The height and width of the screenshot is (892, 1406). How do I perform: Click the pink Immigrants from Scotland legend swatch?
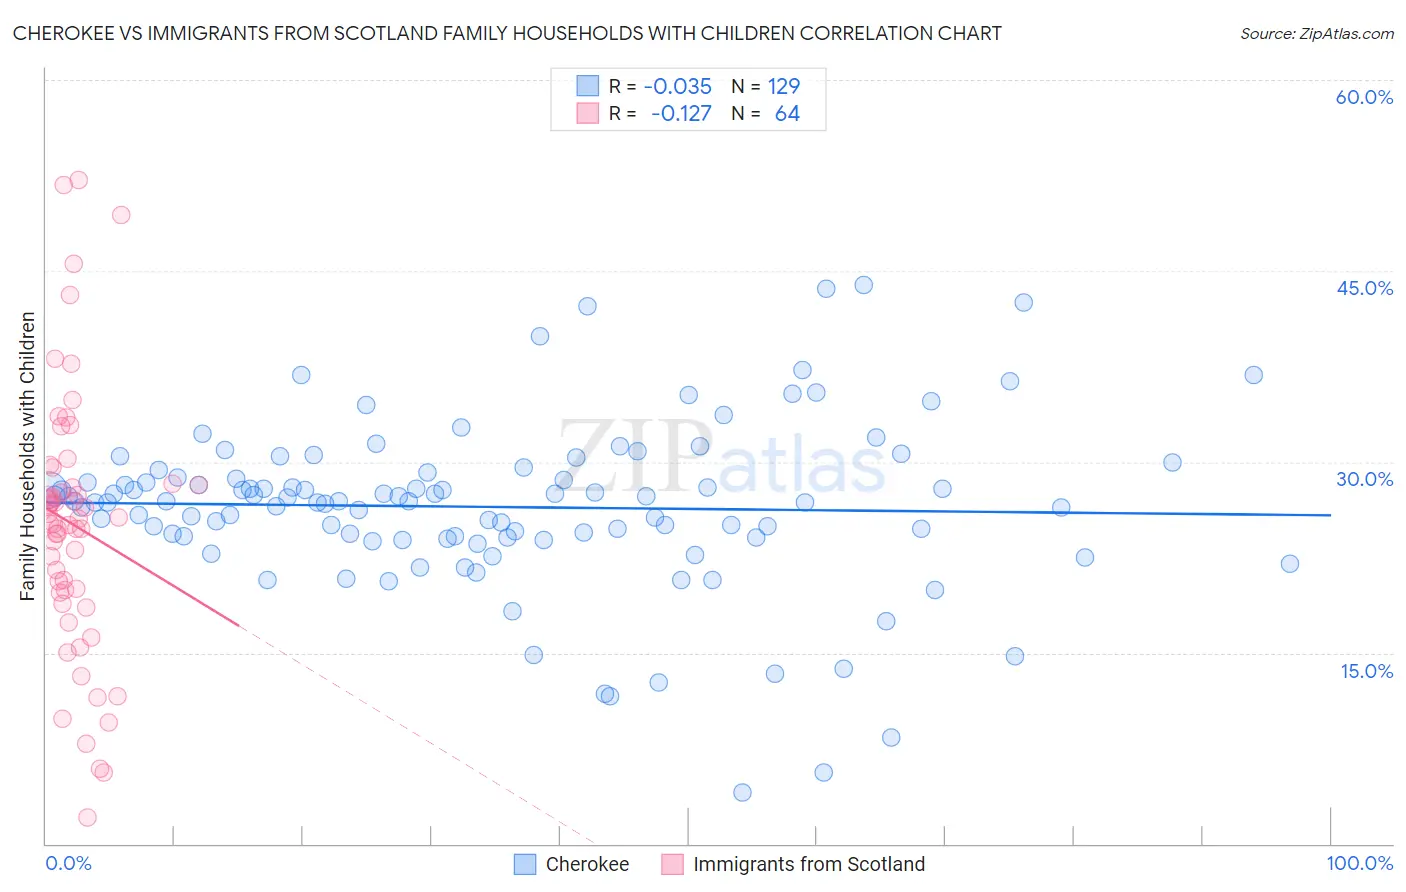(672, 864)
